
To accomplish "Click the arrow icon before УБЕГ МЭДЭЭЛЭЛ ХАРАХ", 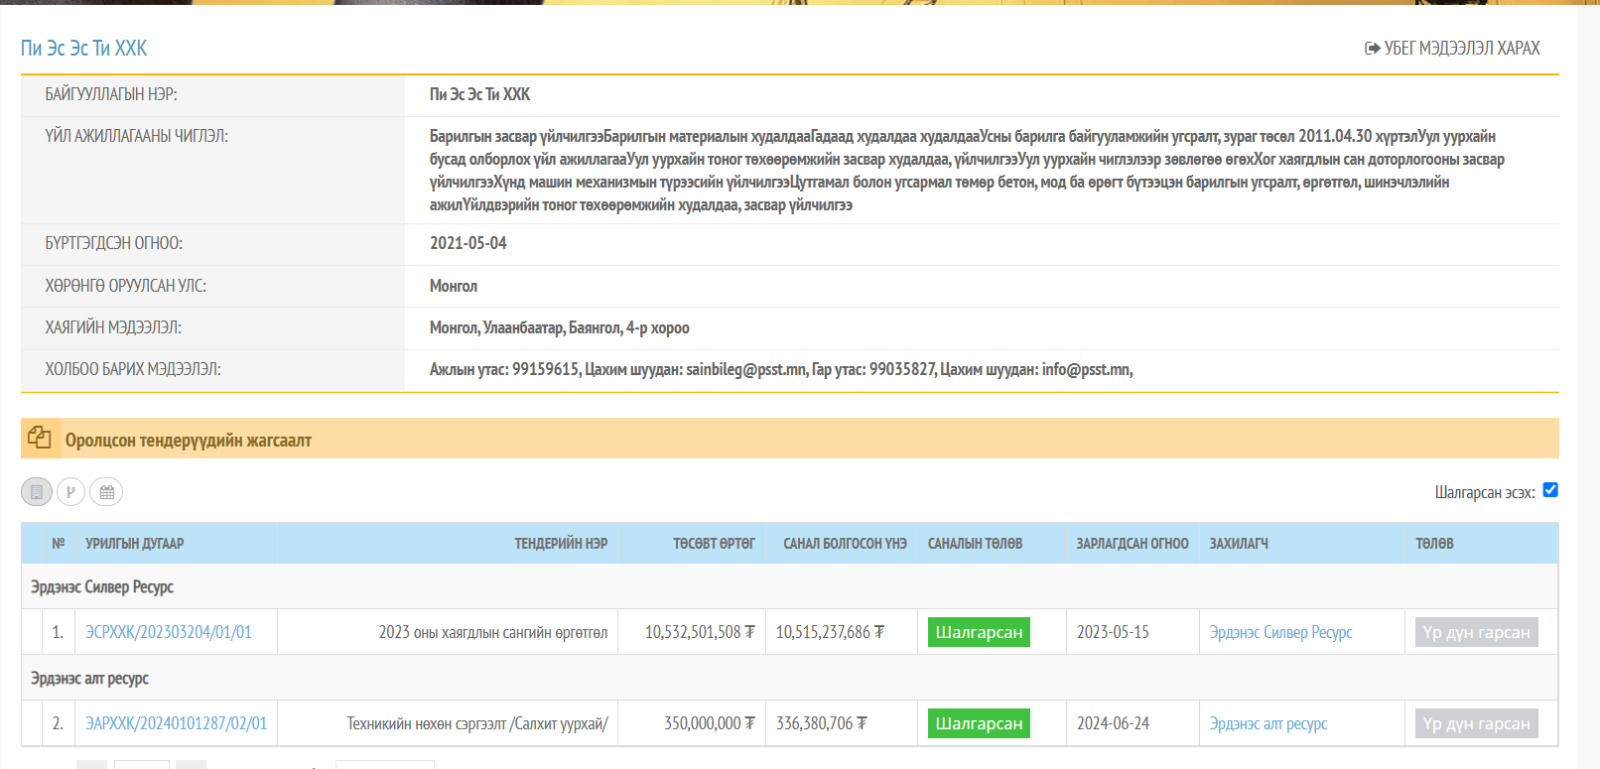I will 1372,48.
